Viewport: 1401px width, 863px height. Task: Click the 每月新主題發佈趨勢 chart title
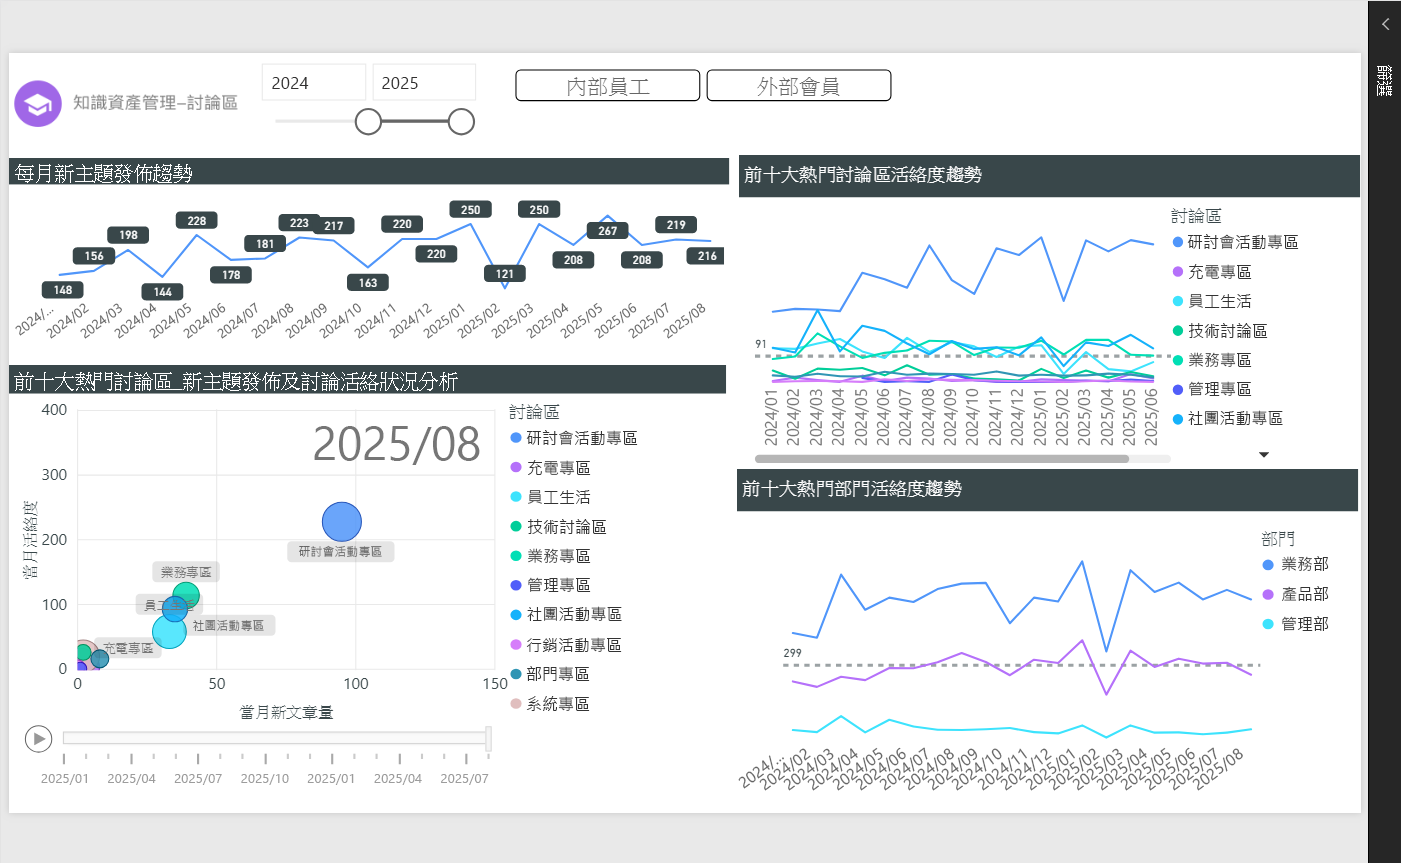pyautogui.click(x=103, y=173)
